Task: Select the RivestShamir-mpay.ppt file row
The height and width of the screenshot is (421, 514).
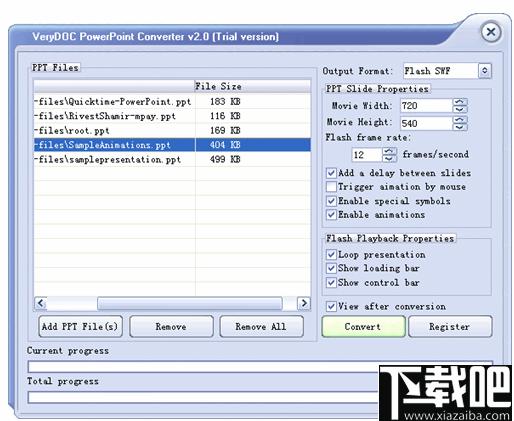Action: [172, 116]
